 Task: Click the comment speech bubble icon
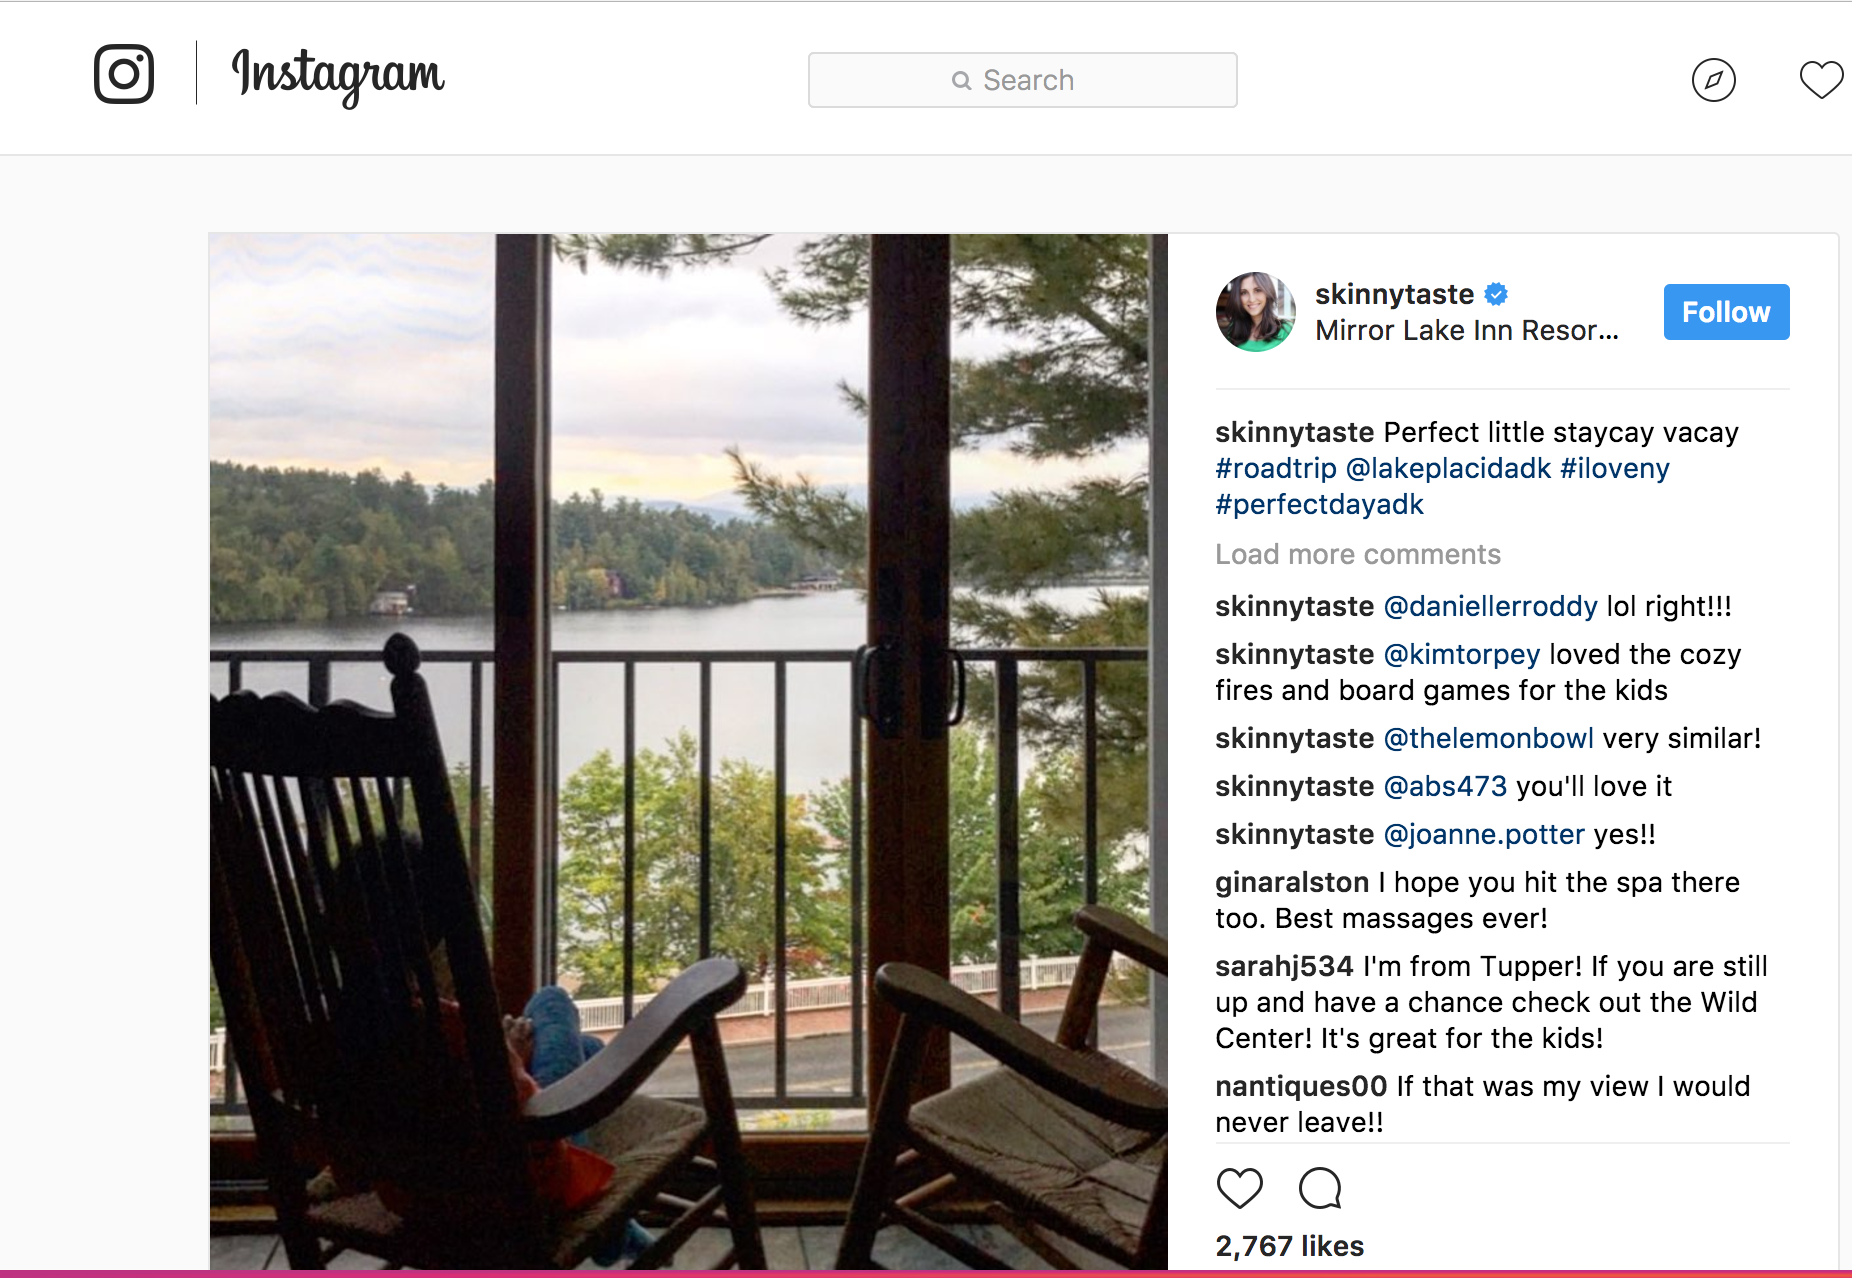coord(1320,1188)
